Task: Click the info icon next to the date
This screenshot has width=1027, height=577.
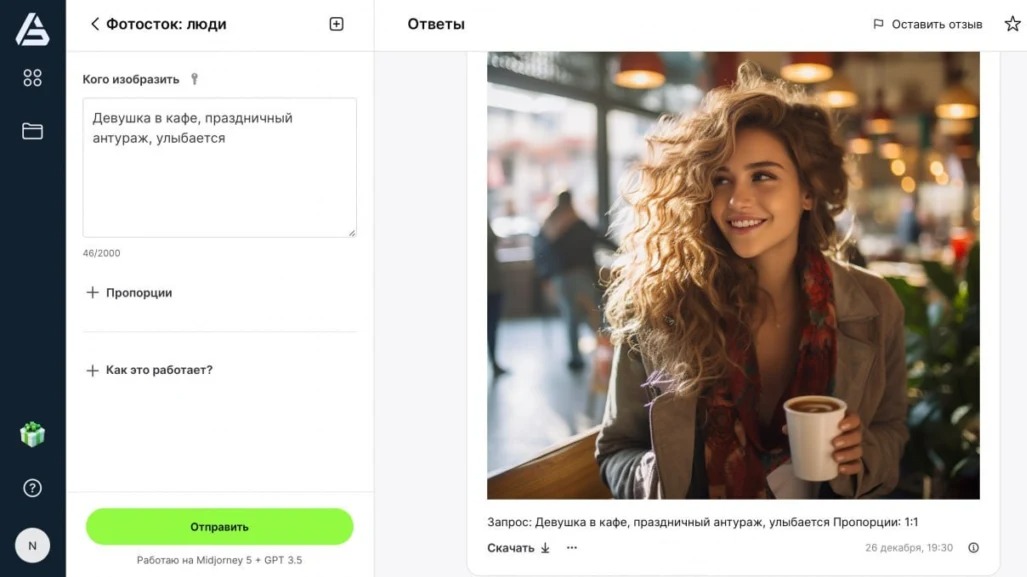Action: point(973,548)
